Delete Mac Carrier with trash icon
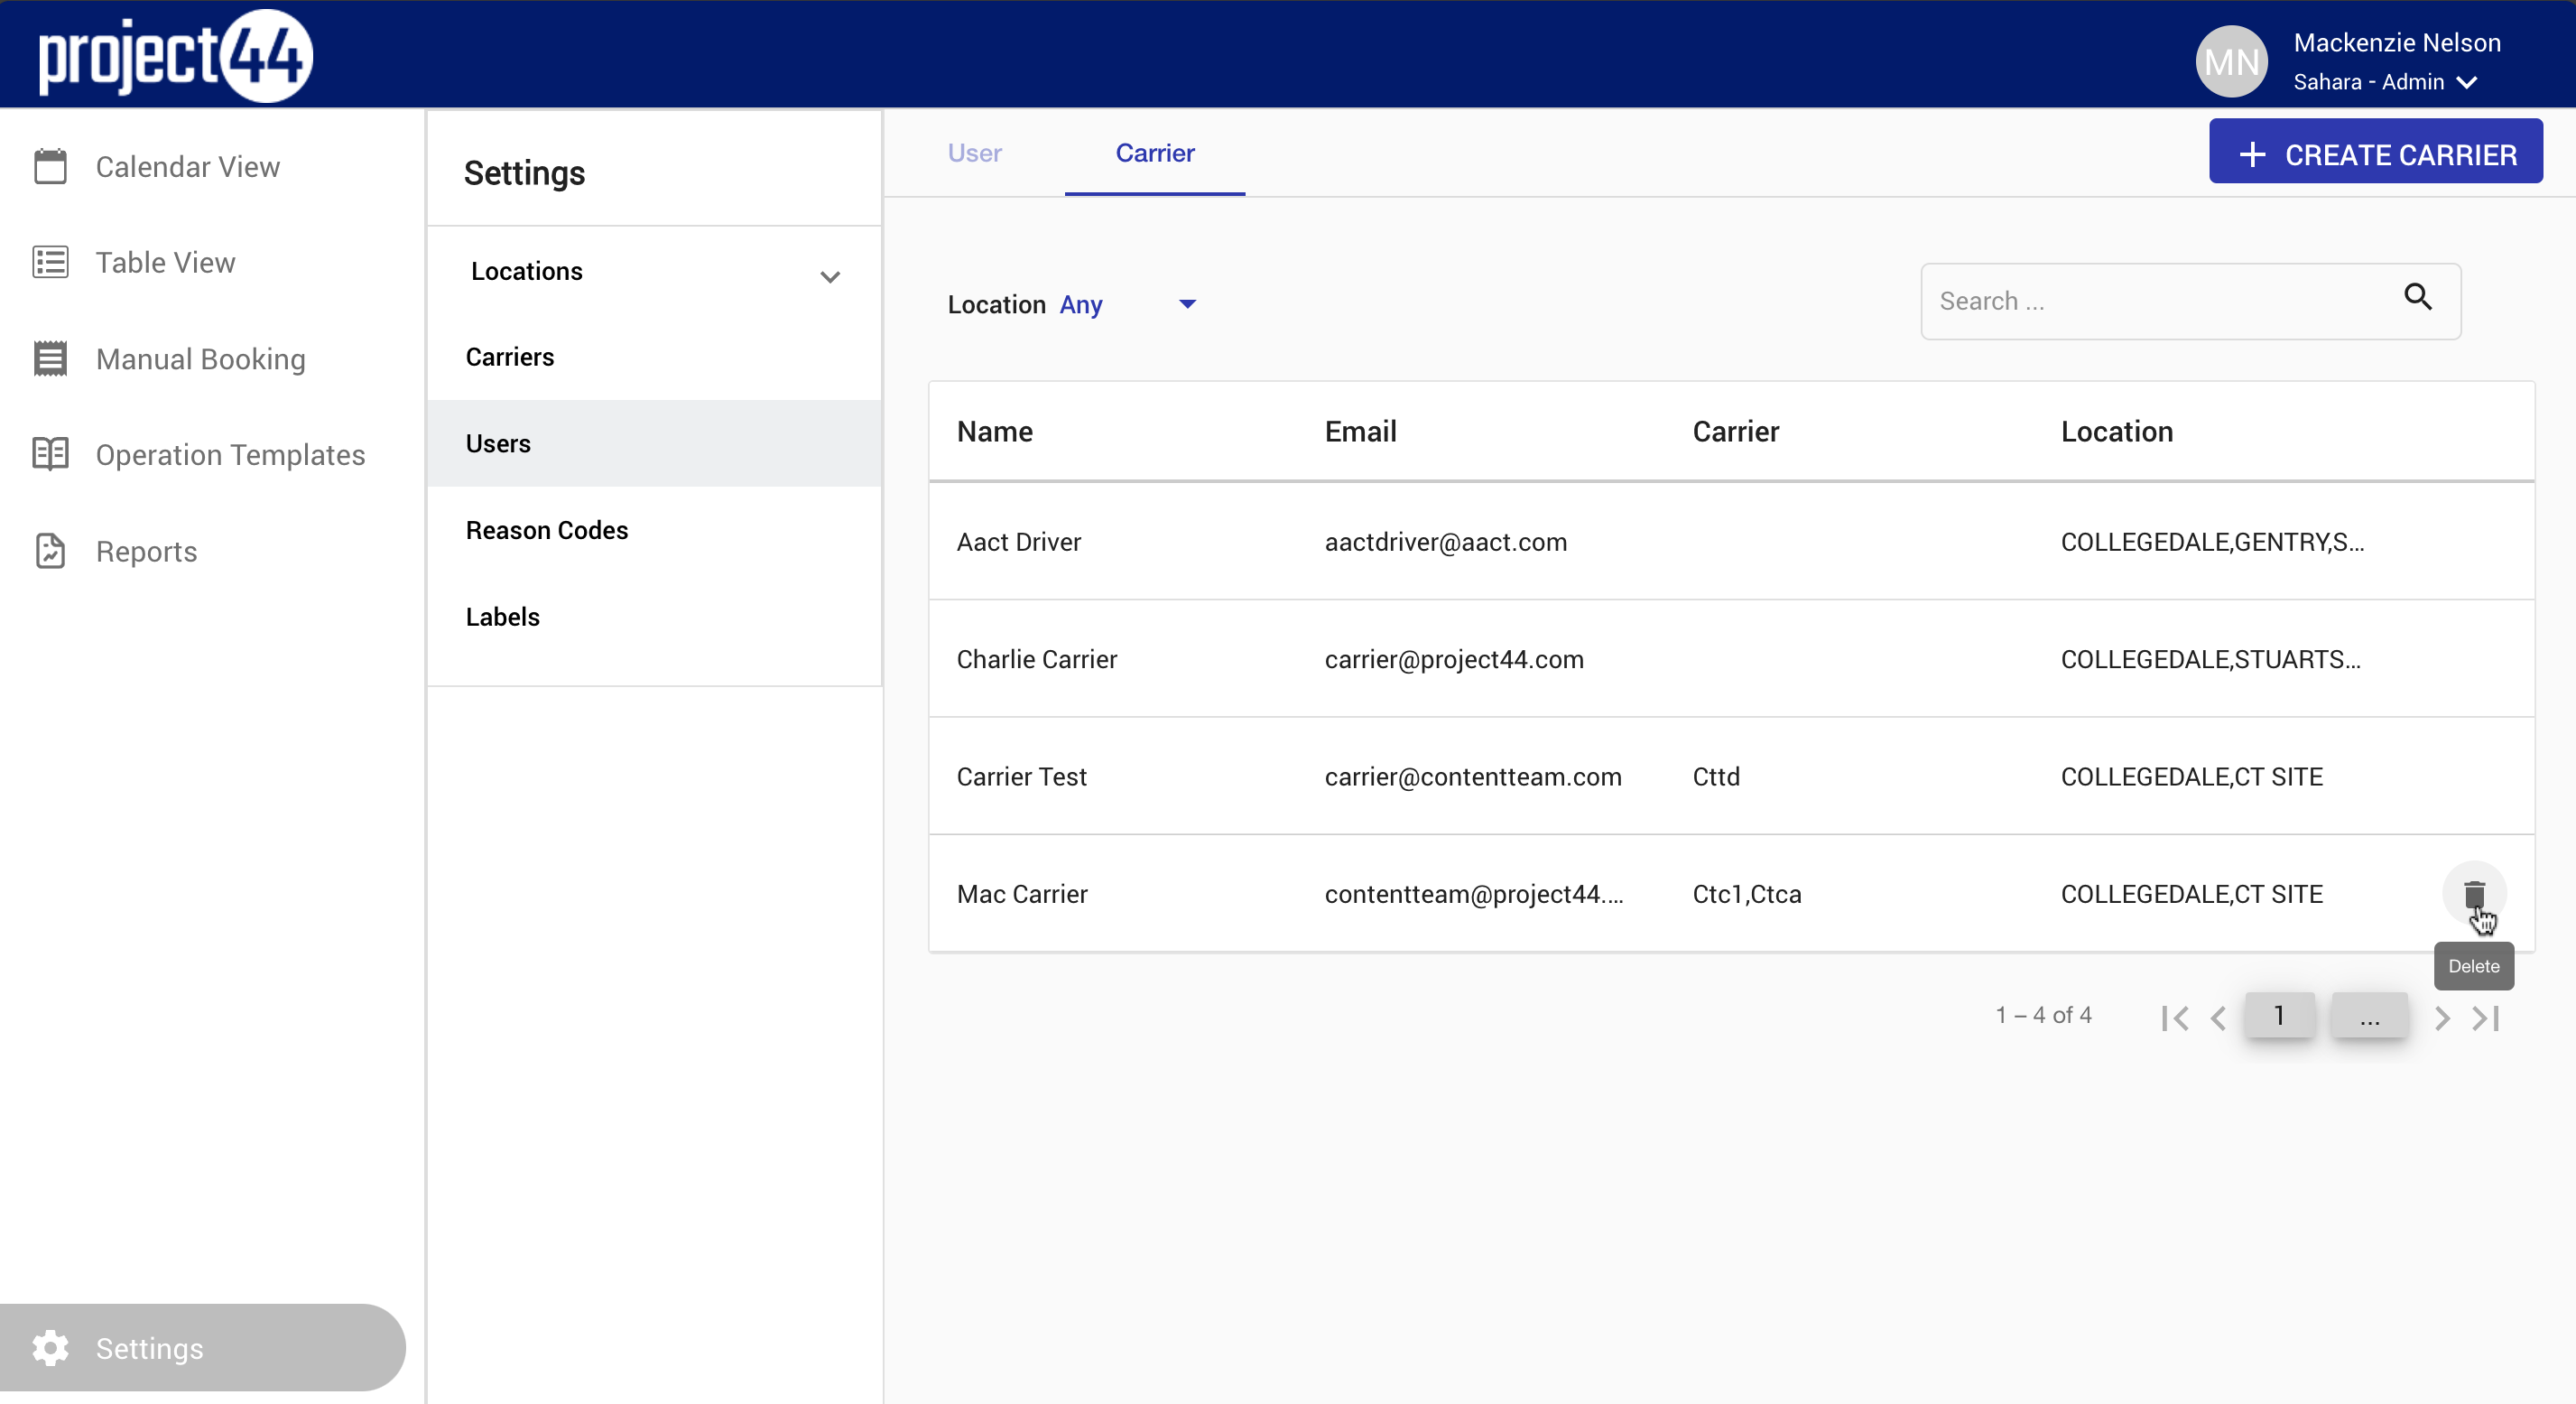Screen dimensions: 2576x1404 click(x=2474, y=893)
